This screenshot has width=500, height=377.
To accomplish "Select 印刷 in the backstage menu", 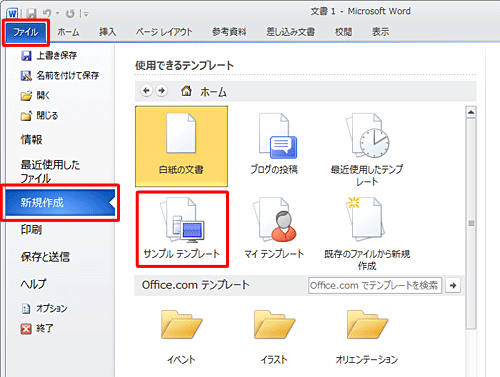I will click(31, 230).
